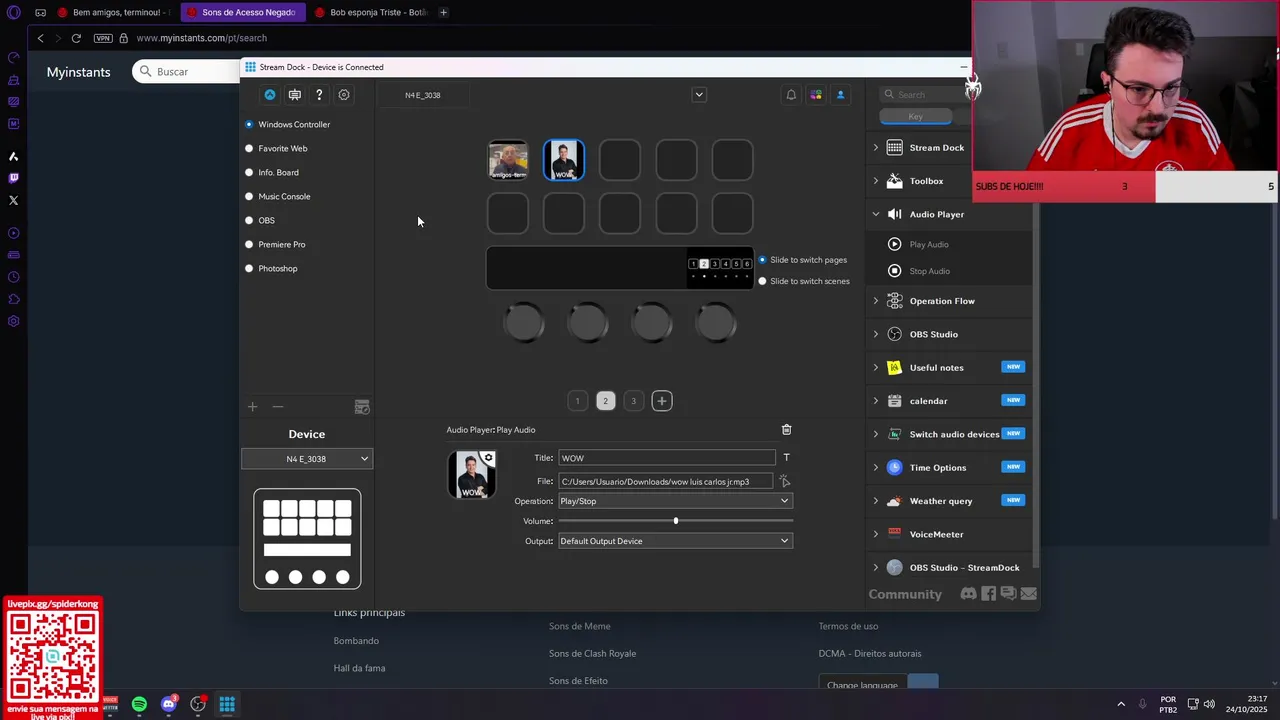Select the amigos-term key thumbnail
1280x720 pixels.
[508, 160]
